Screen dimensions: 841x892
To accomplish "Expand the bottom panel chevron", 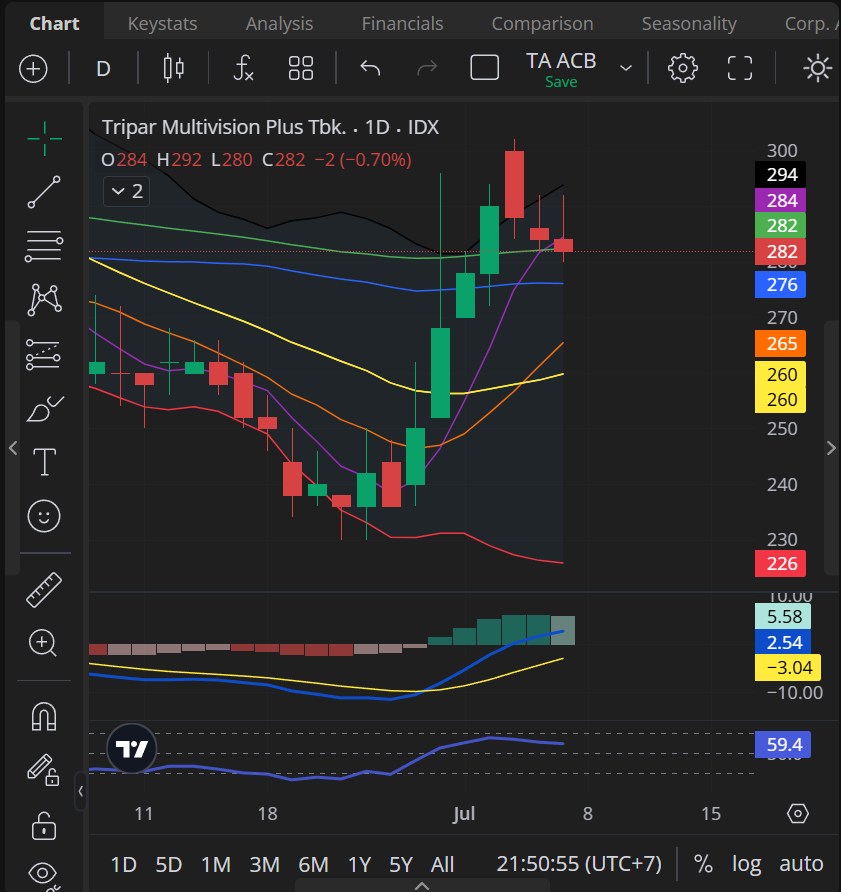I will tap(422, 885).
